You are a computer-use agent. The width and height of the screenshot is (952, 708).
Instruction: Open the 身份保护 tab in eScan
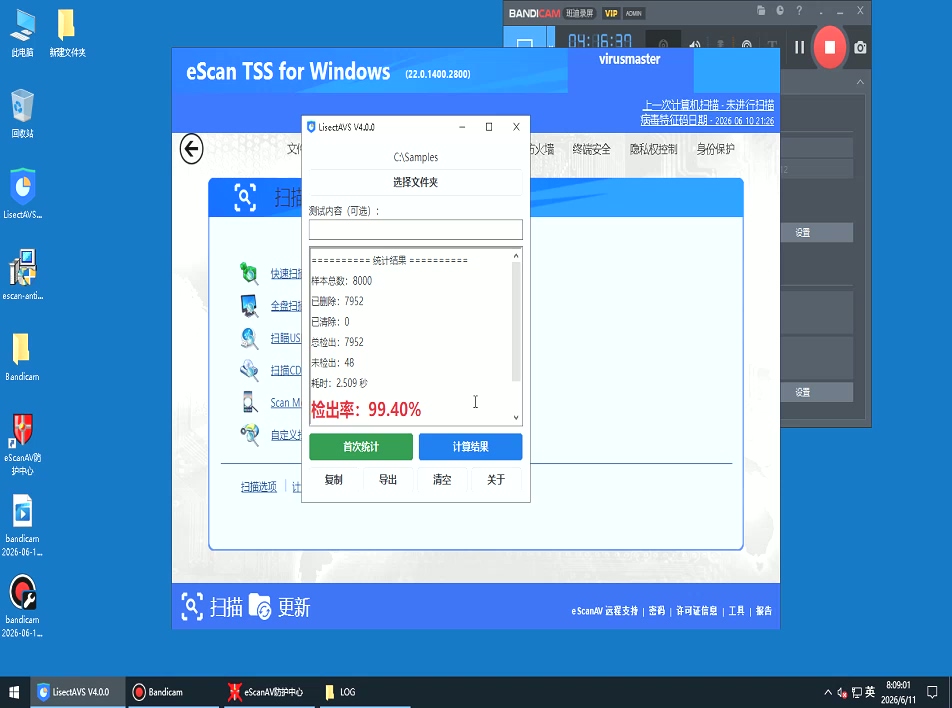715,149
